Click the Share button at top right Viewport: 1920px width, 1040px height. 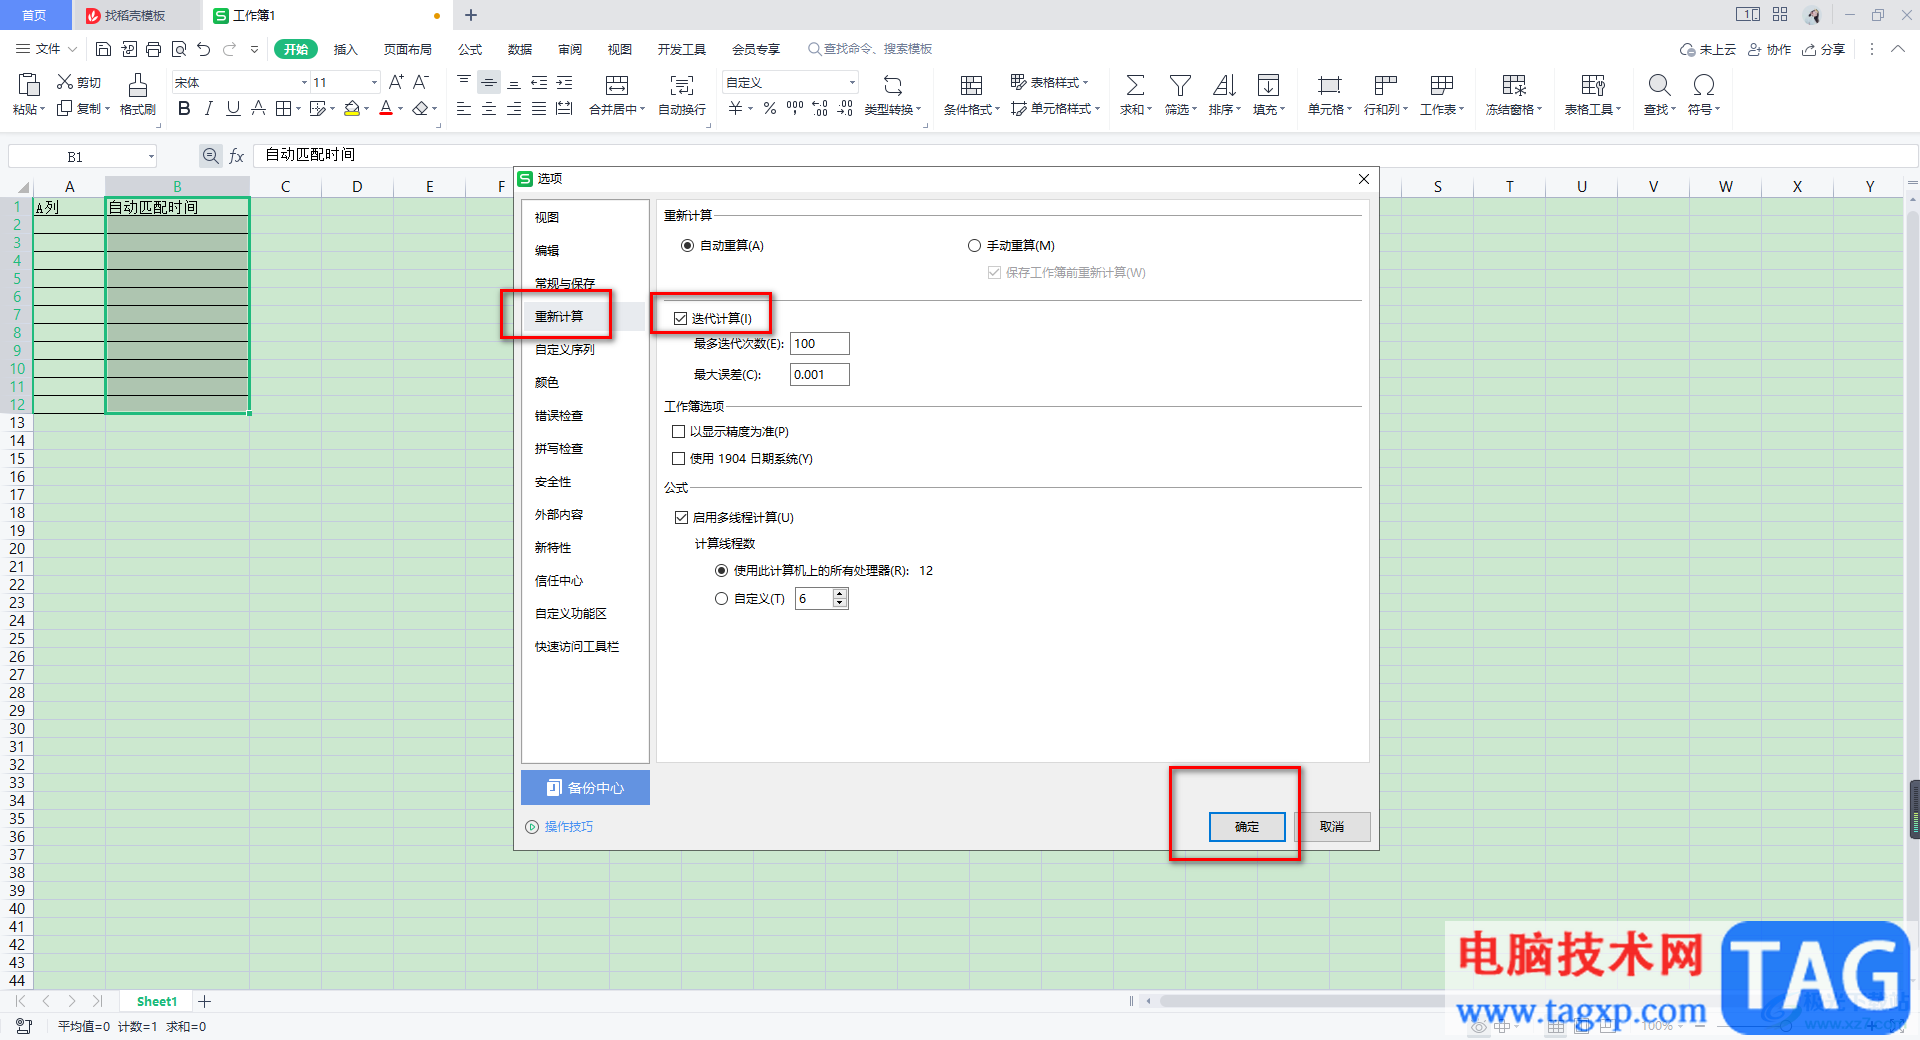pos(1823,49)
